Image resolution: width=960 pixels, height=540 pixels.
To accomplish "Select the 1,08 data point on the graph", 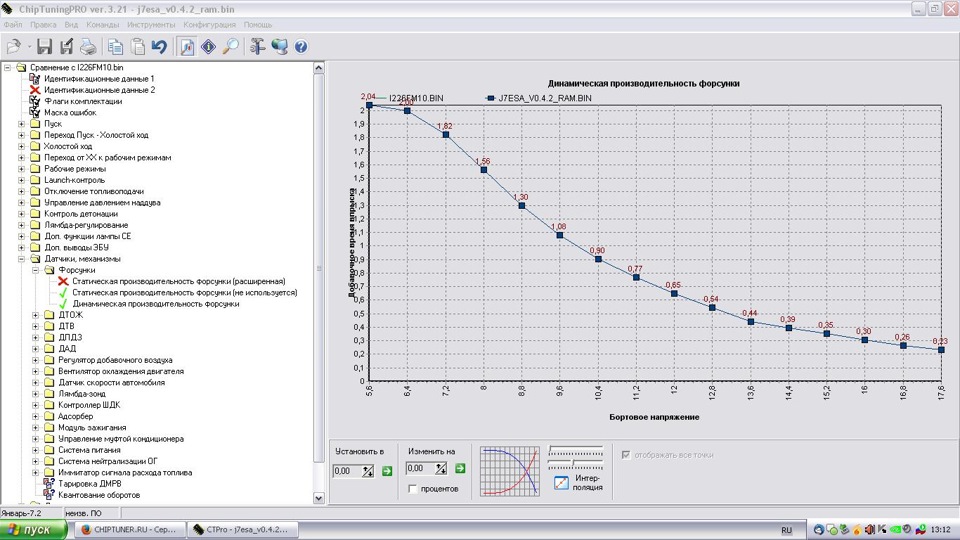I will [560, 235].
